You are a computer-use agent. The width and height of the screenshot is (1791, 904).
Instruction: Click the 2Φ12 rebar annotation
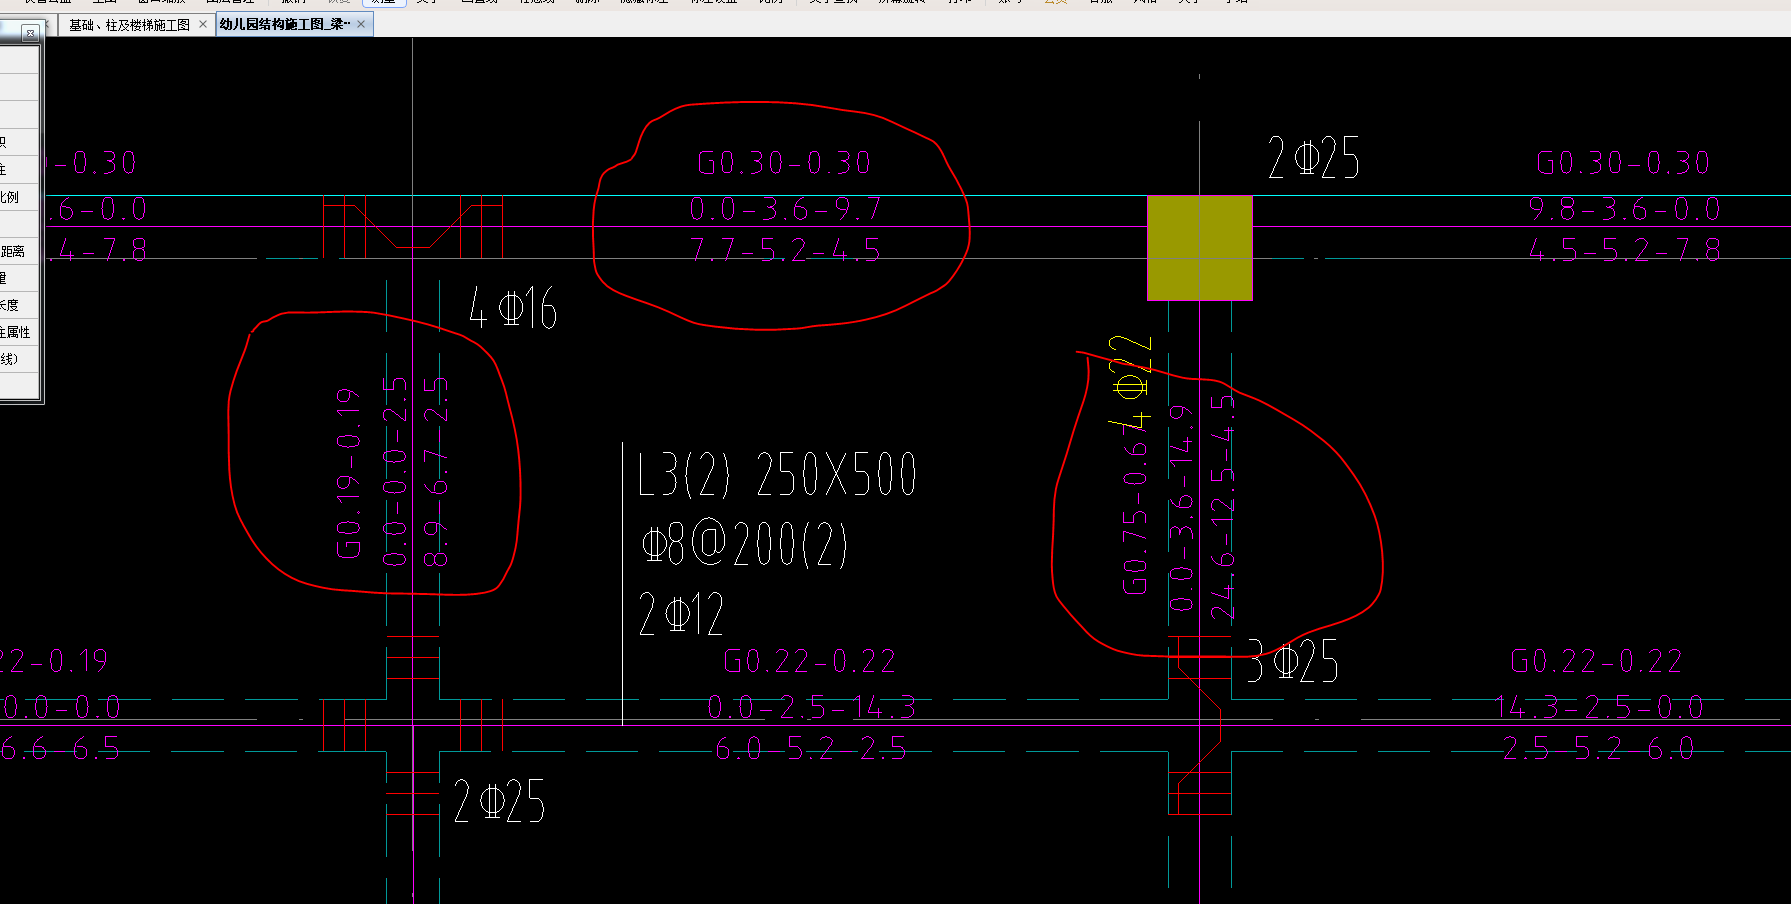click(681, 614)
